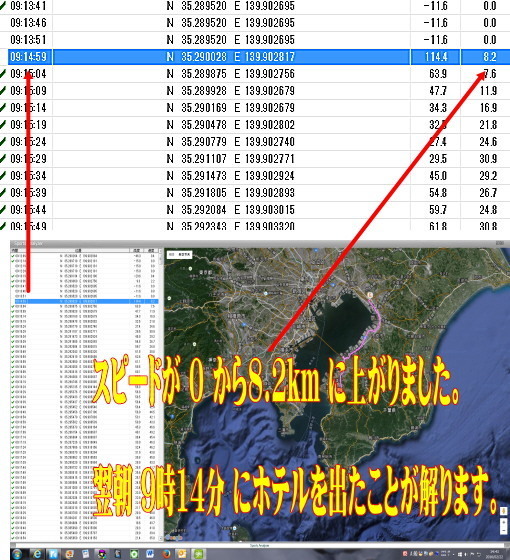Click coordinates N 35.290028 E 139.902817

(x=231, y=56)
